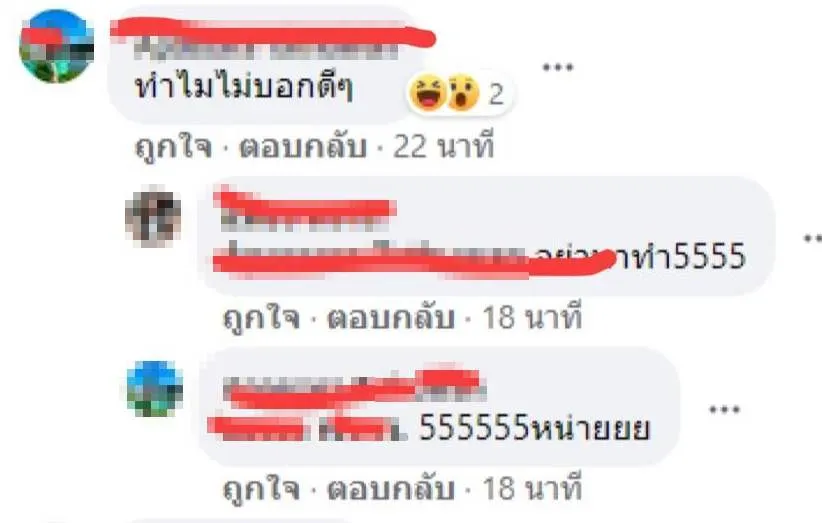822x523 pixels.
Task: Open the 18 นาที timestamp under the 555555หน่ายยย reply
Action: click(532, 488)
